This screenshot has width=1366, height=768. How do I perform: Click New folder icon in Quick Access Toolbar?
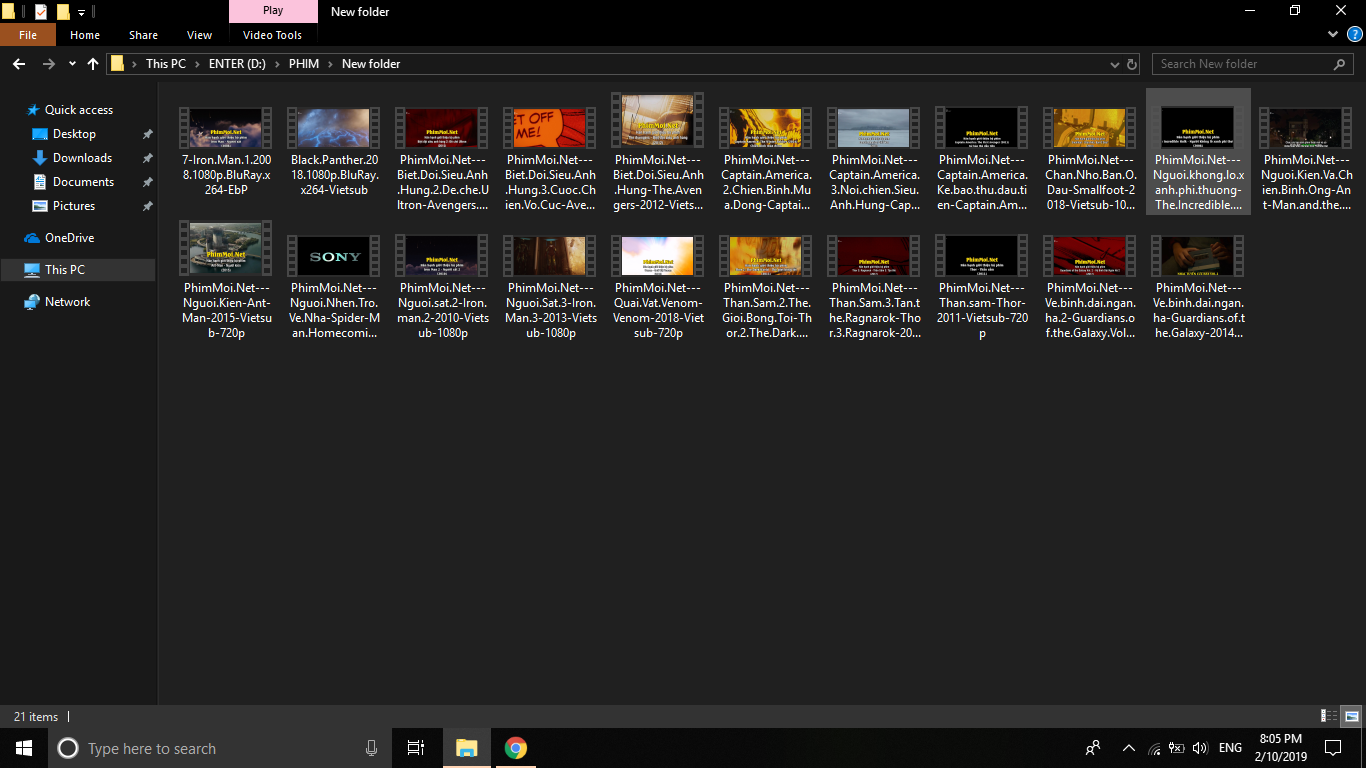click(63, 12)
